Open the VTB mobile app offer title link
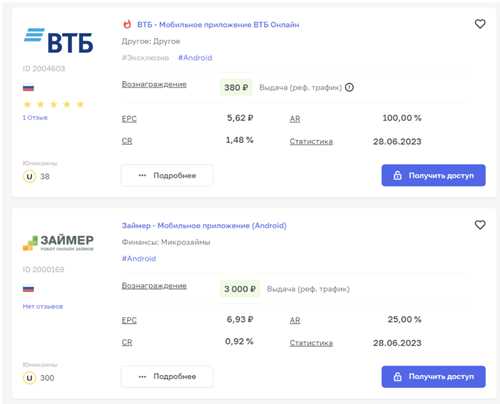This screenshot has height=404, width=500. click(x=218, y=25)
